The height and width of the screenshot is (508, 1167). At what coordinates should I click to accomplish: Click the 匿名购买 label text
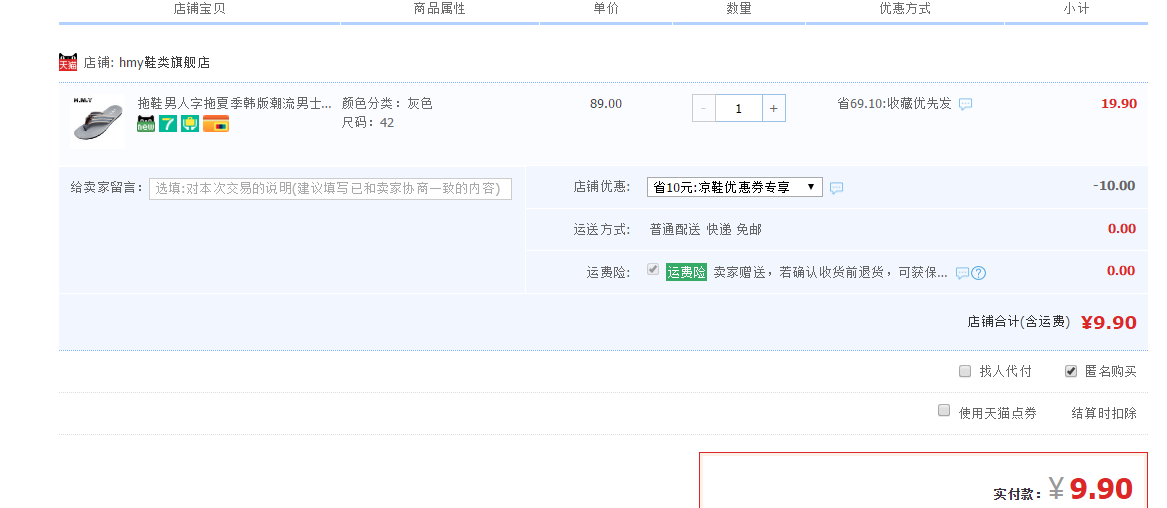point(1110,371)
